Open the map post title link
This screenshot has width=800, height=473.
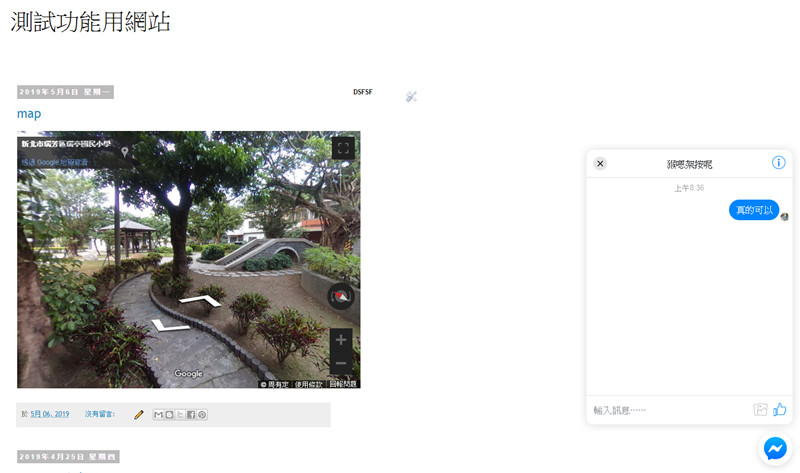pos(29,114)
